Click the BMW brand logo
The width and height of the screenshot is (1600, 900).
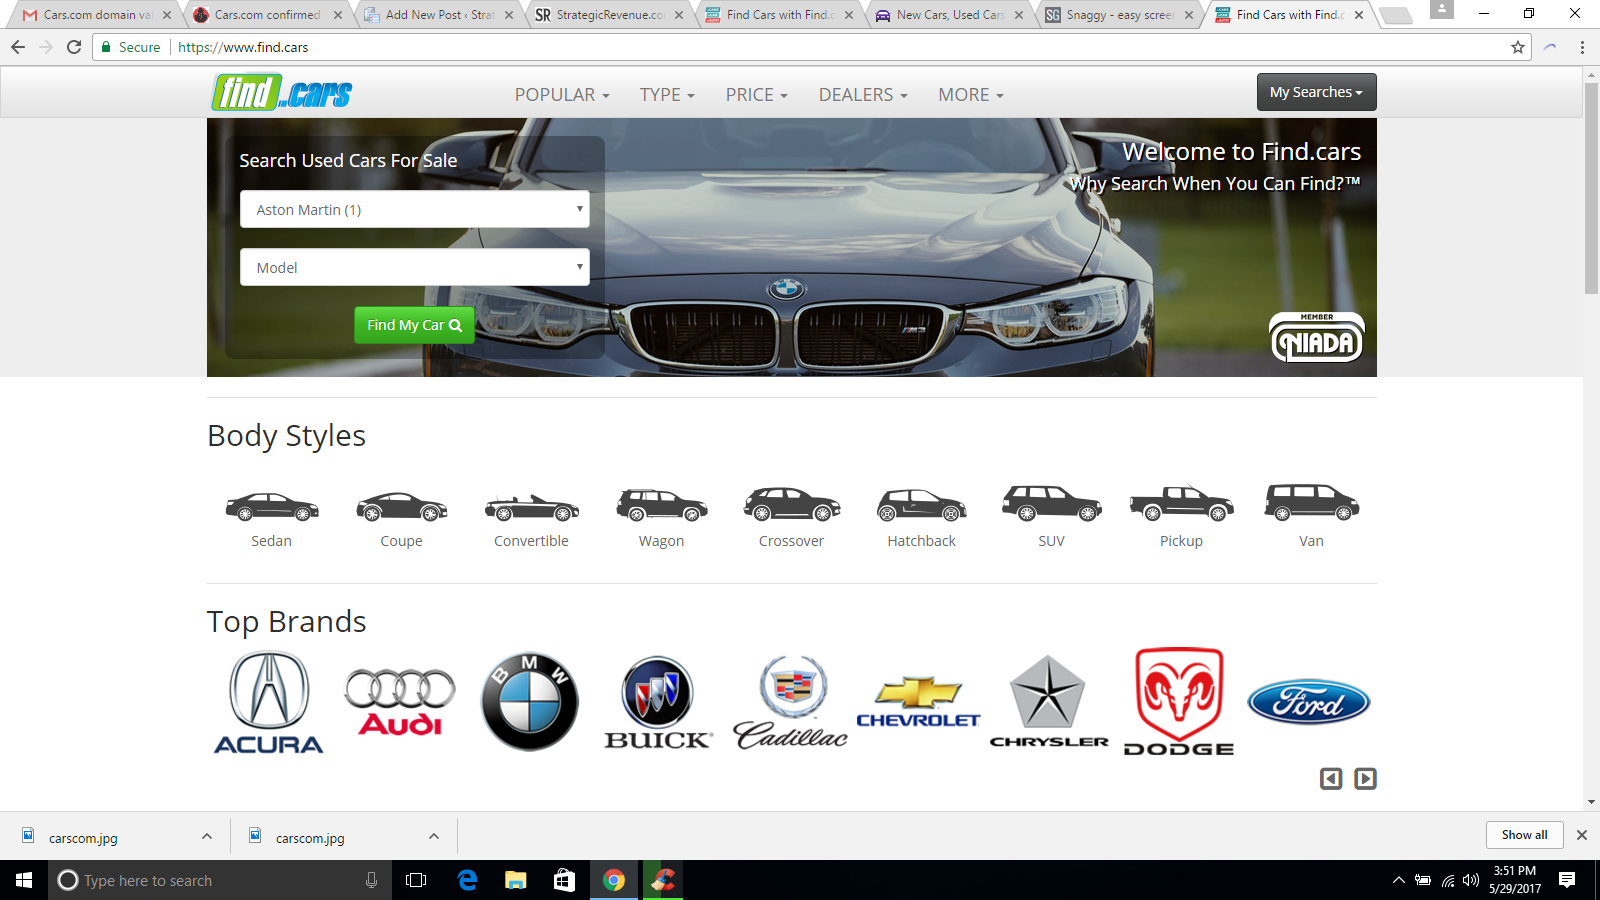coord(529,702)
